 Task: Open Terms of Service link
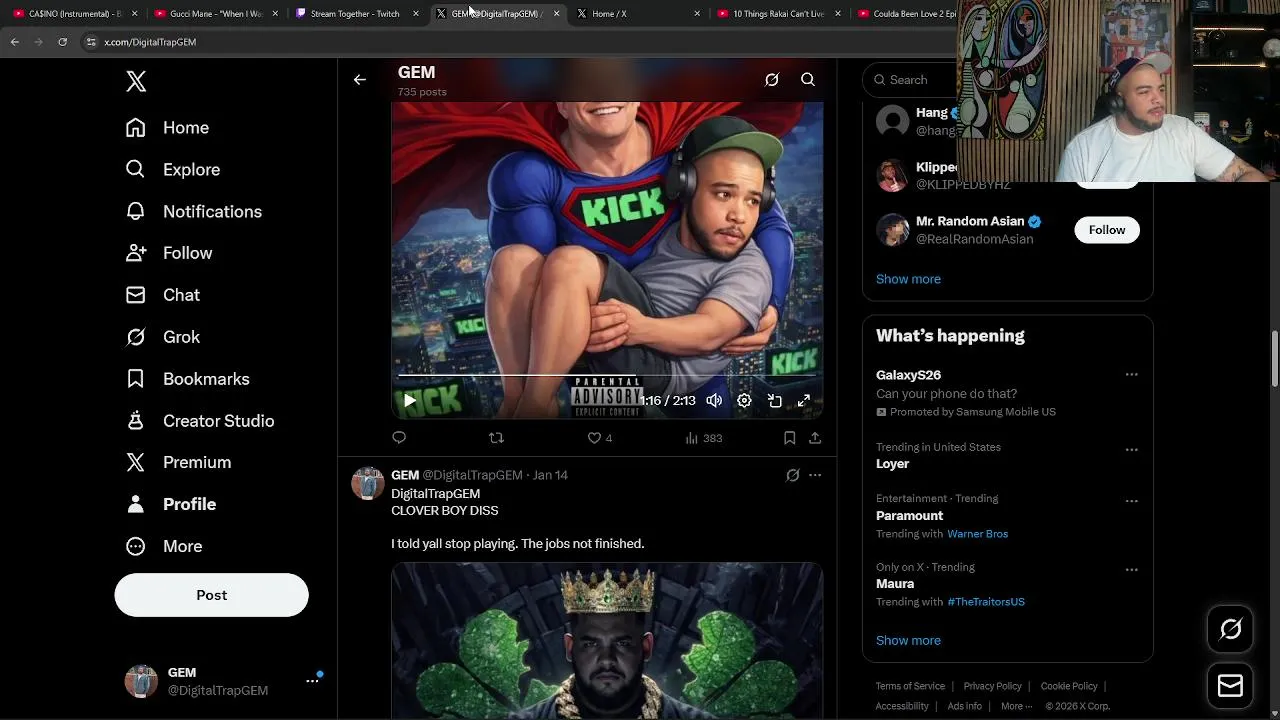click(910, 686)
